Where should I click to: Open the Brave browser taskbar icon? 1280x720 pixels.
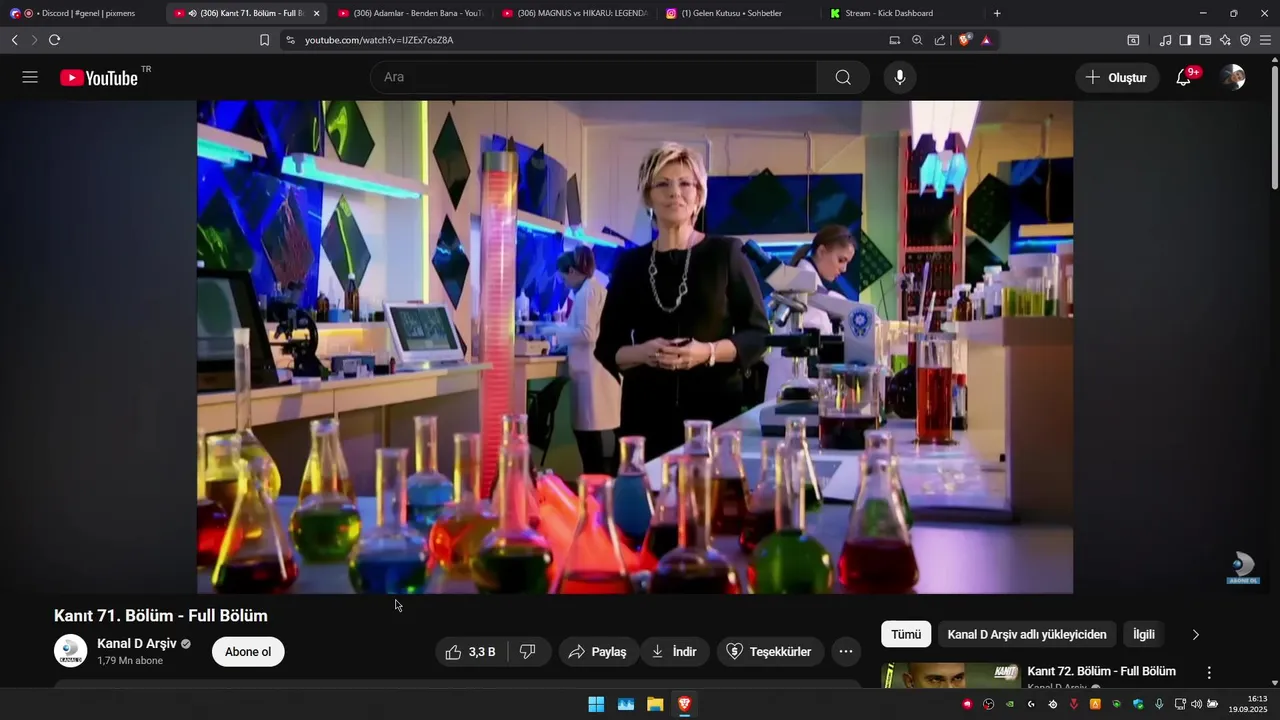(684, 704)
